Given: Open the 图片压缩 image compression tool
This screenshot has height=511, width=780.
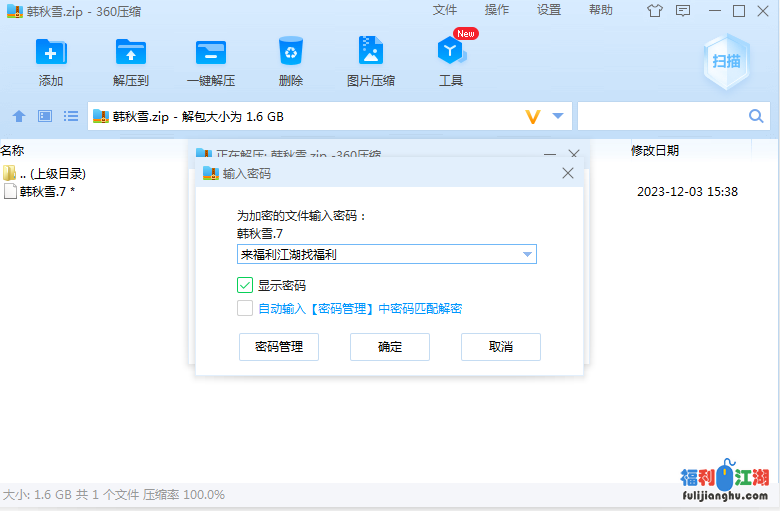Looking at the screenshot, I should coord(370,53).
